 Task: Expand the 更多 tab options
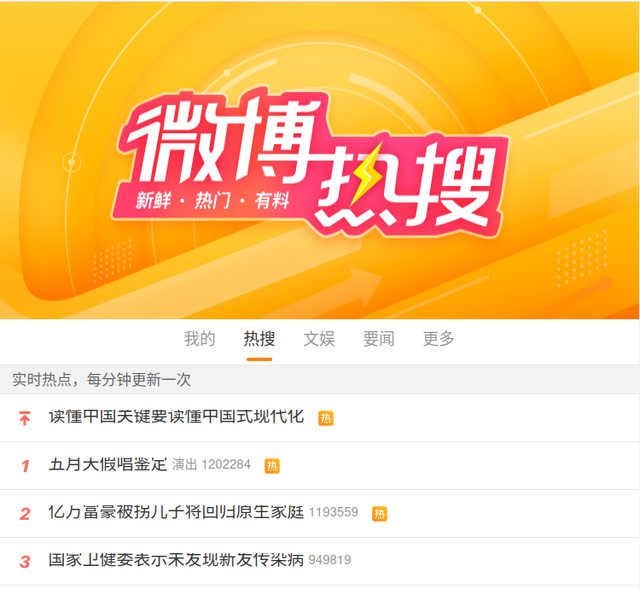click(x=438, y=339)
